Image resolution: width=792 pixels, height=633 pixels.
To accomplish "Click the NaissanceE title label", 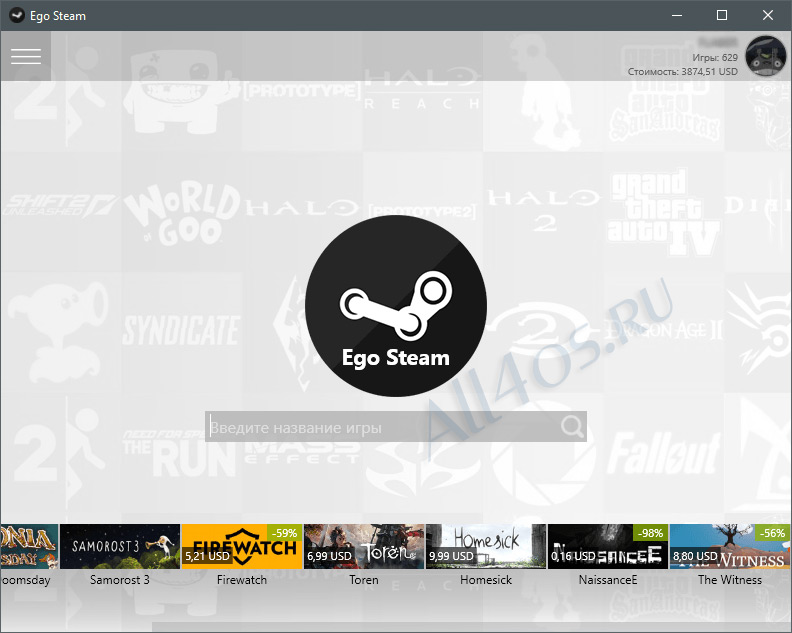I will [608, 580].
